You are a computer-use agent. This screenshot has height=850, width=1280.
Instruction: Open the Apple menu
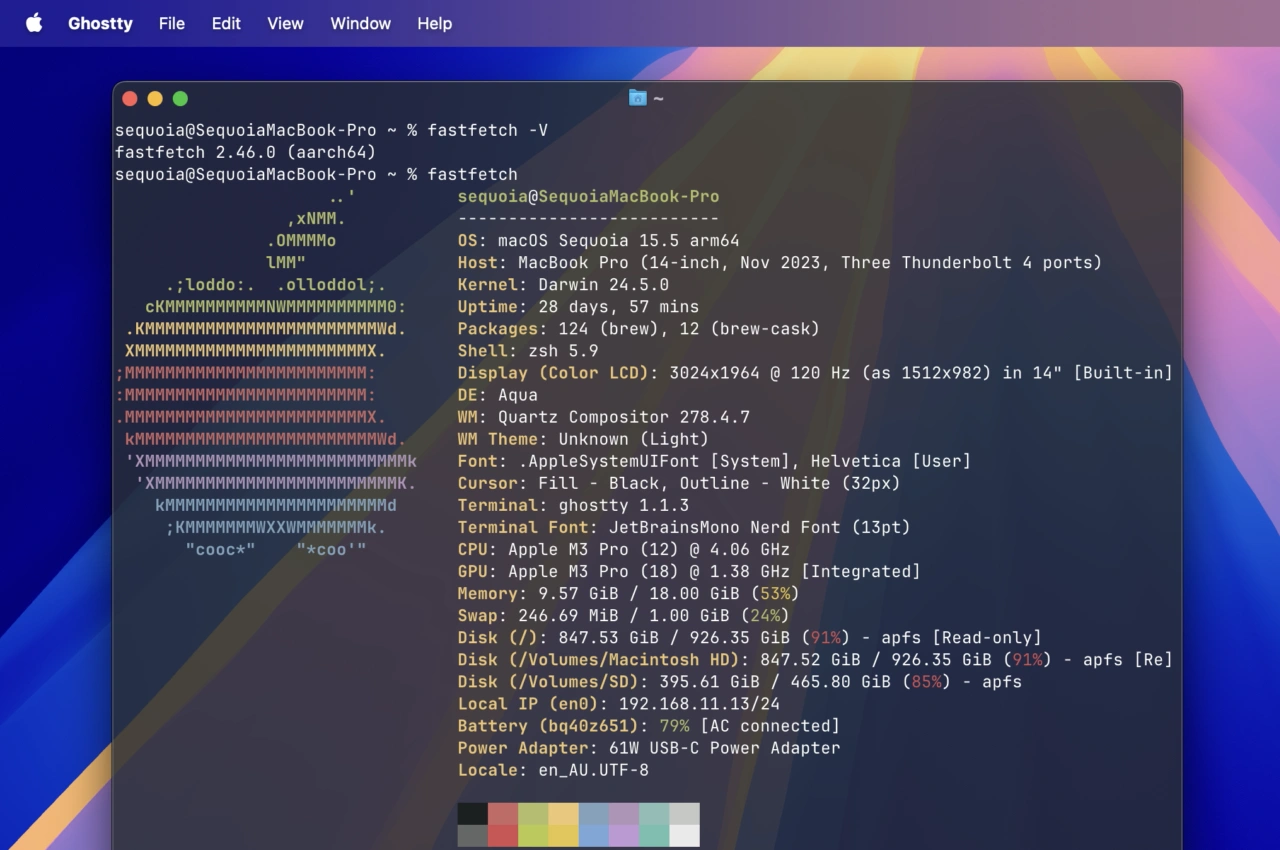click(x=34, y=23)
